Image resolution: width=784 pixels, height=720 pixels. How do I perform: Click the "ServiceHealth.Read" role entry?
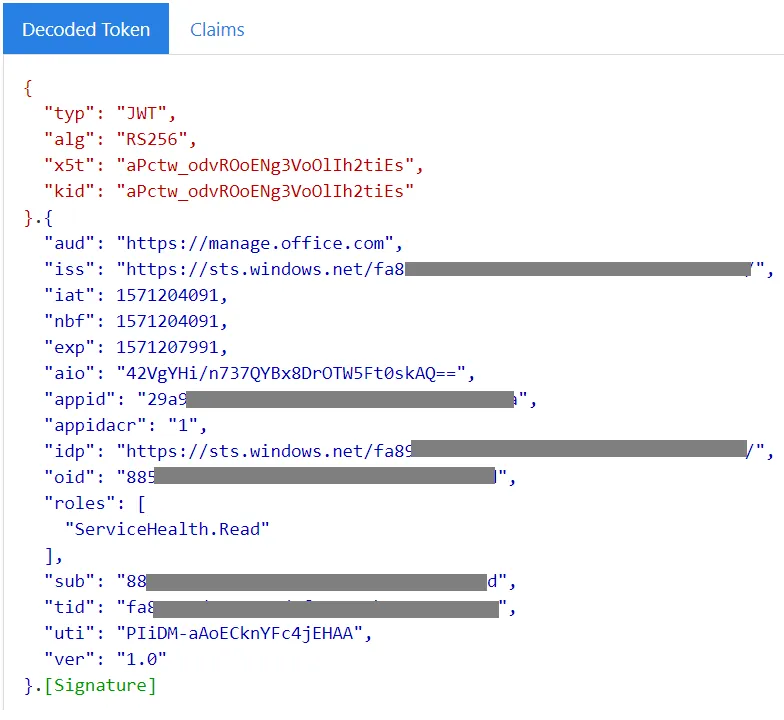[168, 529]
